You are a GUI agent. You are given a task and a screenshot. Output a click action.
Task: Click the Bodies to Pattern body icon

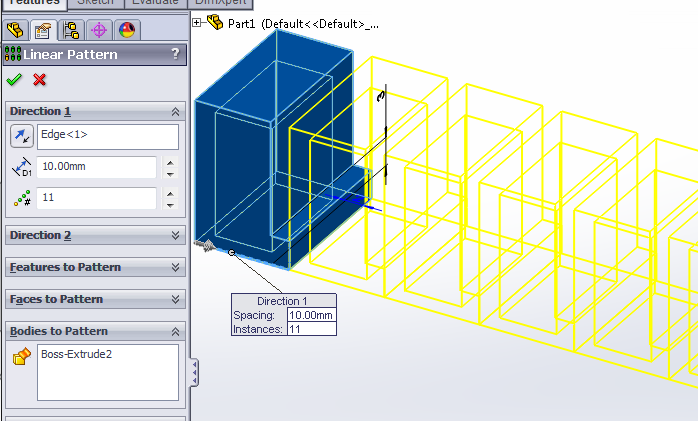22,356
